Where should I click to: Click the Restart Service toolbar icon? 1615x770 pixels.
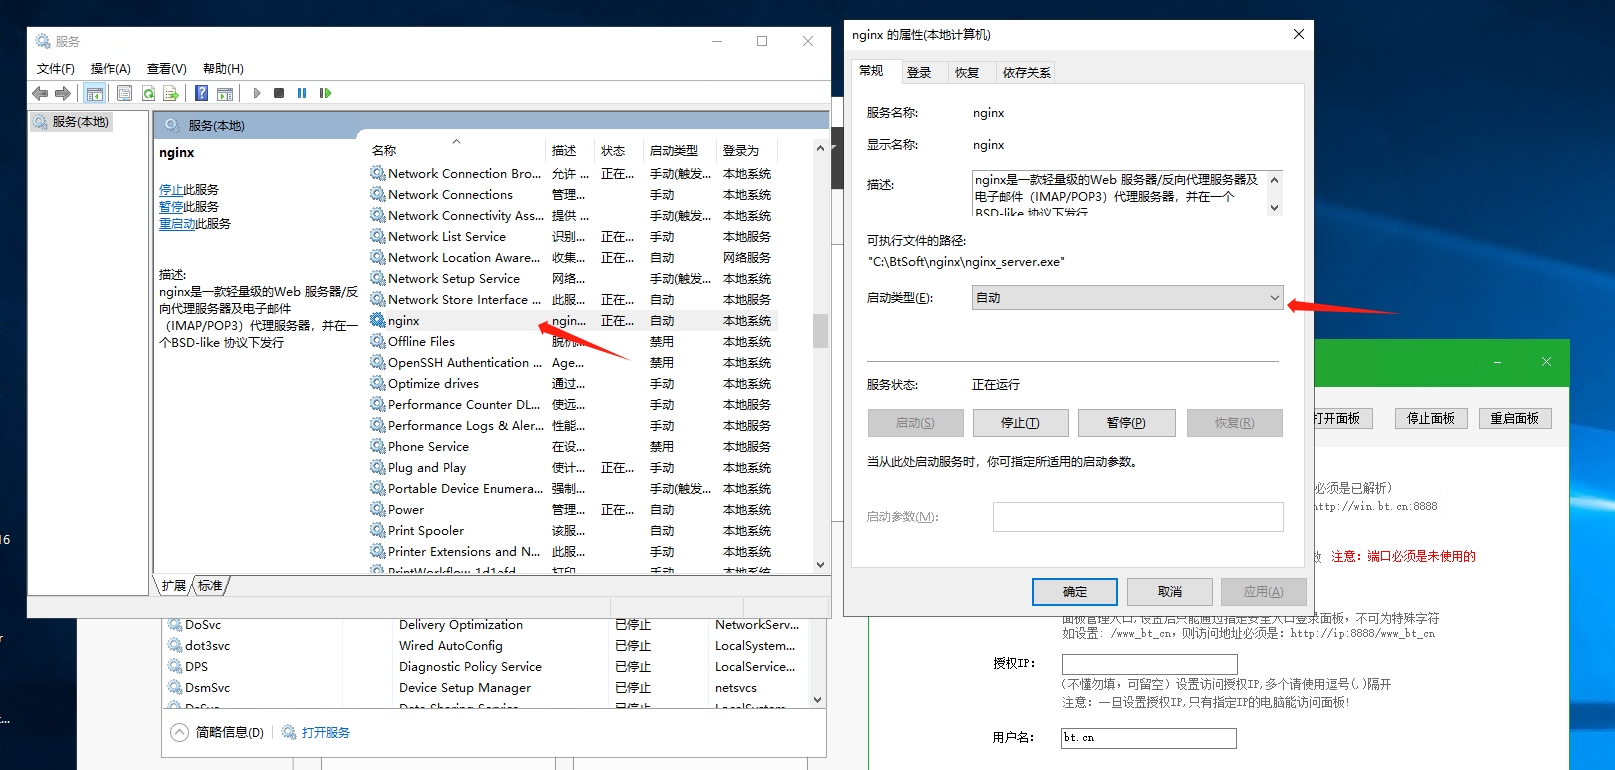coord(325,93)
